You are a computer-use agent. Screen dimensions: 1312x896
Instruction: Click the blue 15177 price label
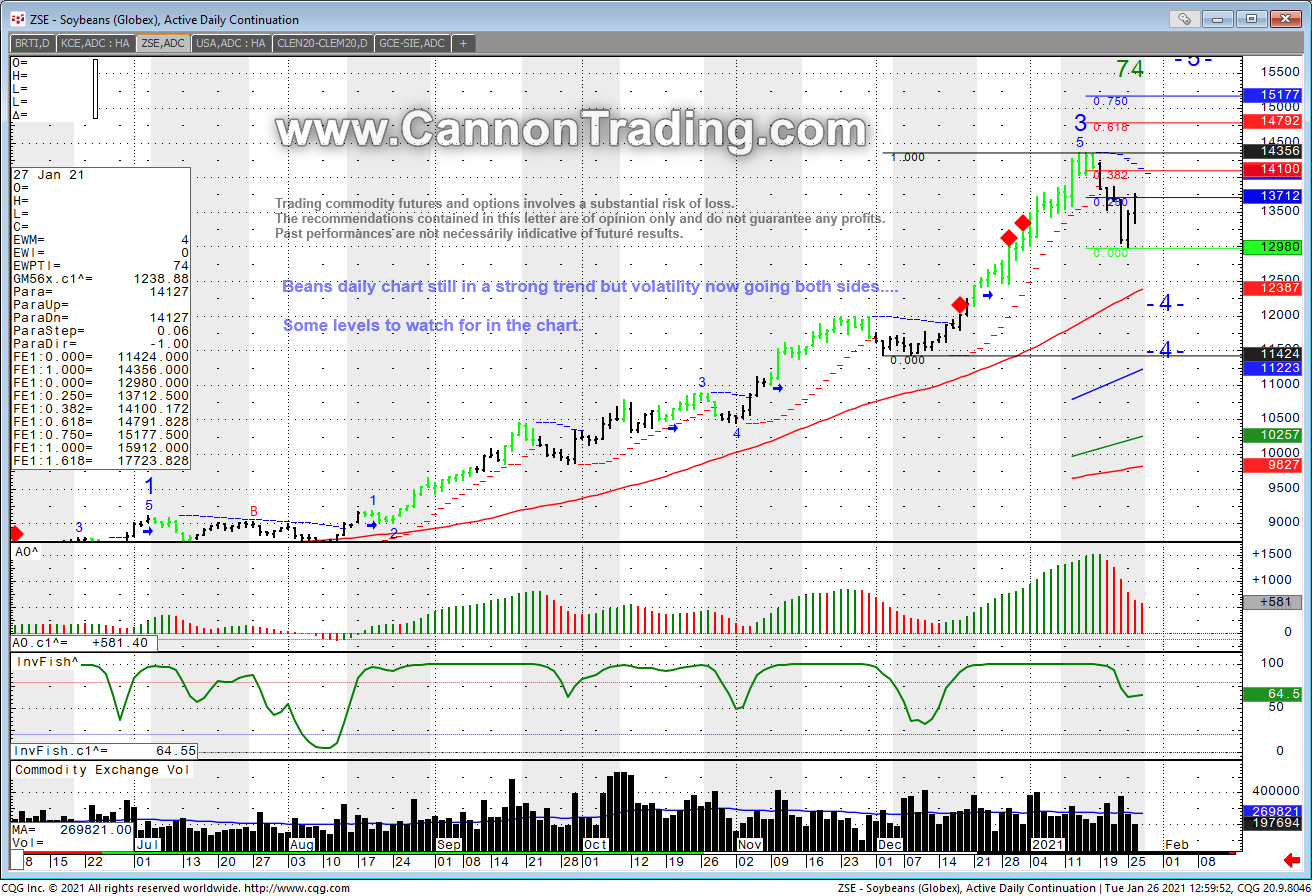[1270, 96]
